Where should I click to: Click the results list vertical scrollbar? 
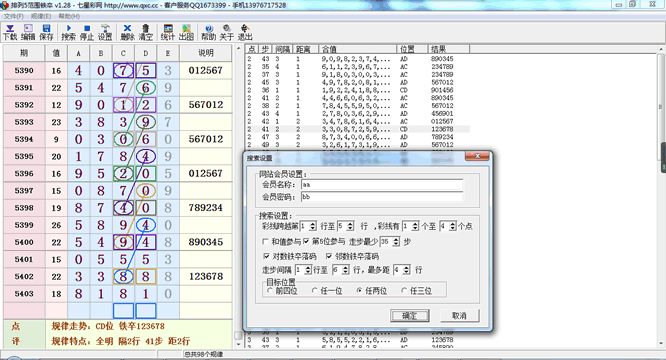pyautogui.click(x=661, y=195)
